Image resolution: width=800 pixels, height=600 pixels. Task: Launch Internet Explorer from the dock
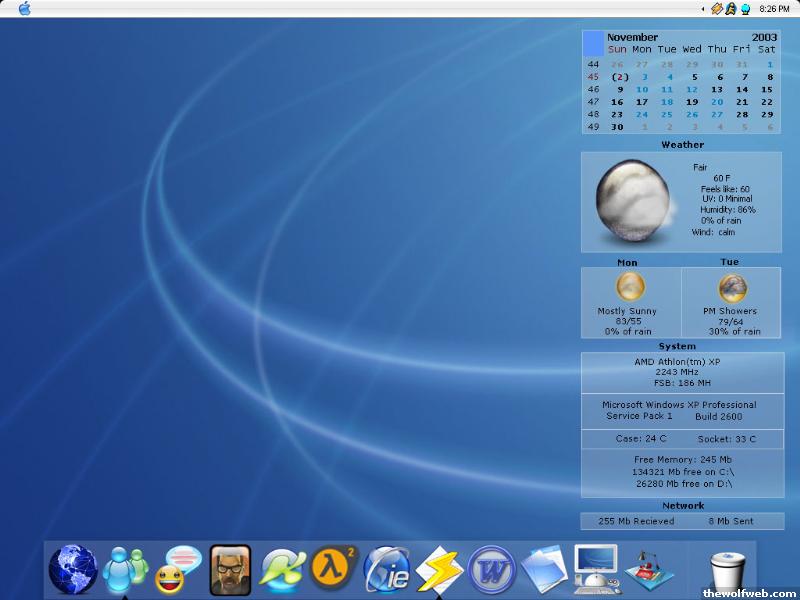click(387, 570)
